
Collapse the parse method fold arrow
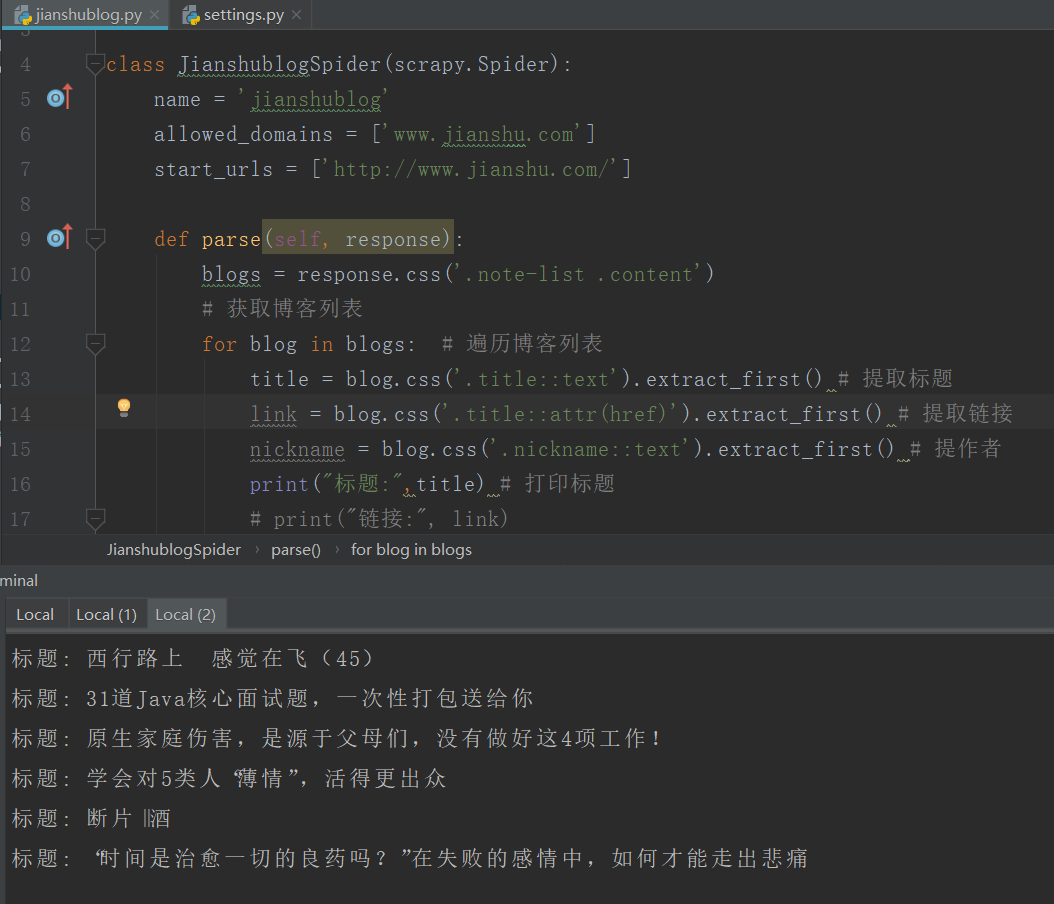(95, 238)
